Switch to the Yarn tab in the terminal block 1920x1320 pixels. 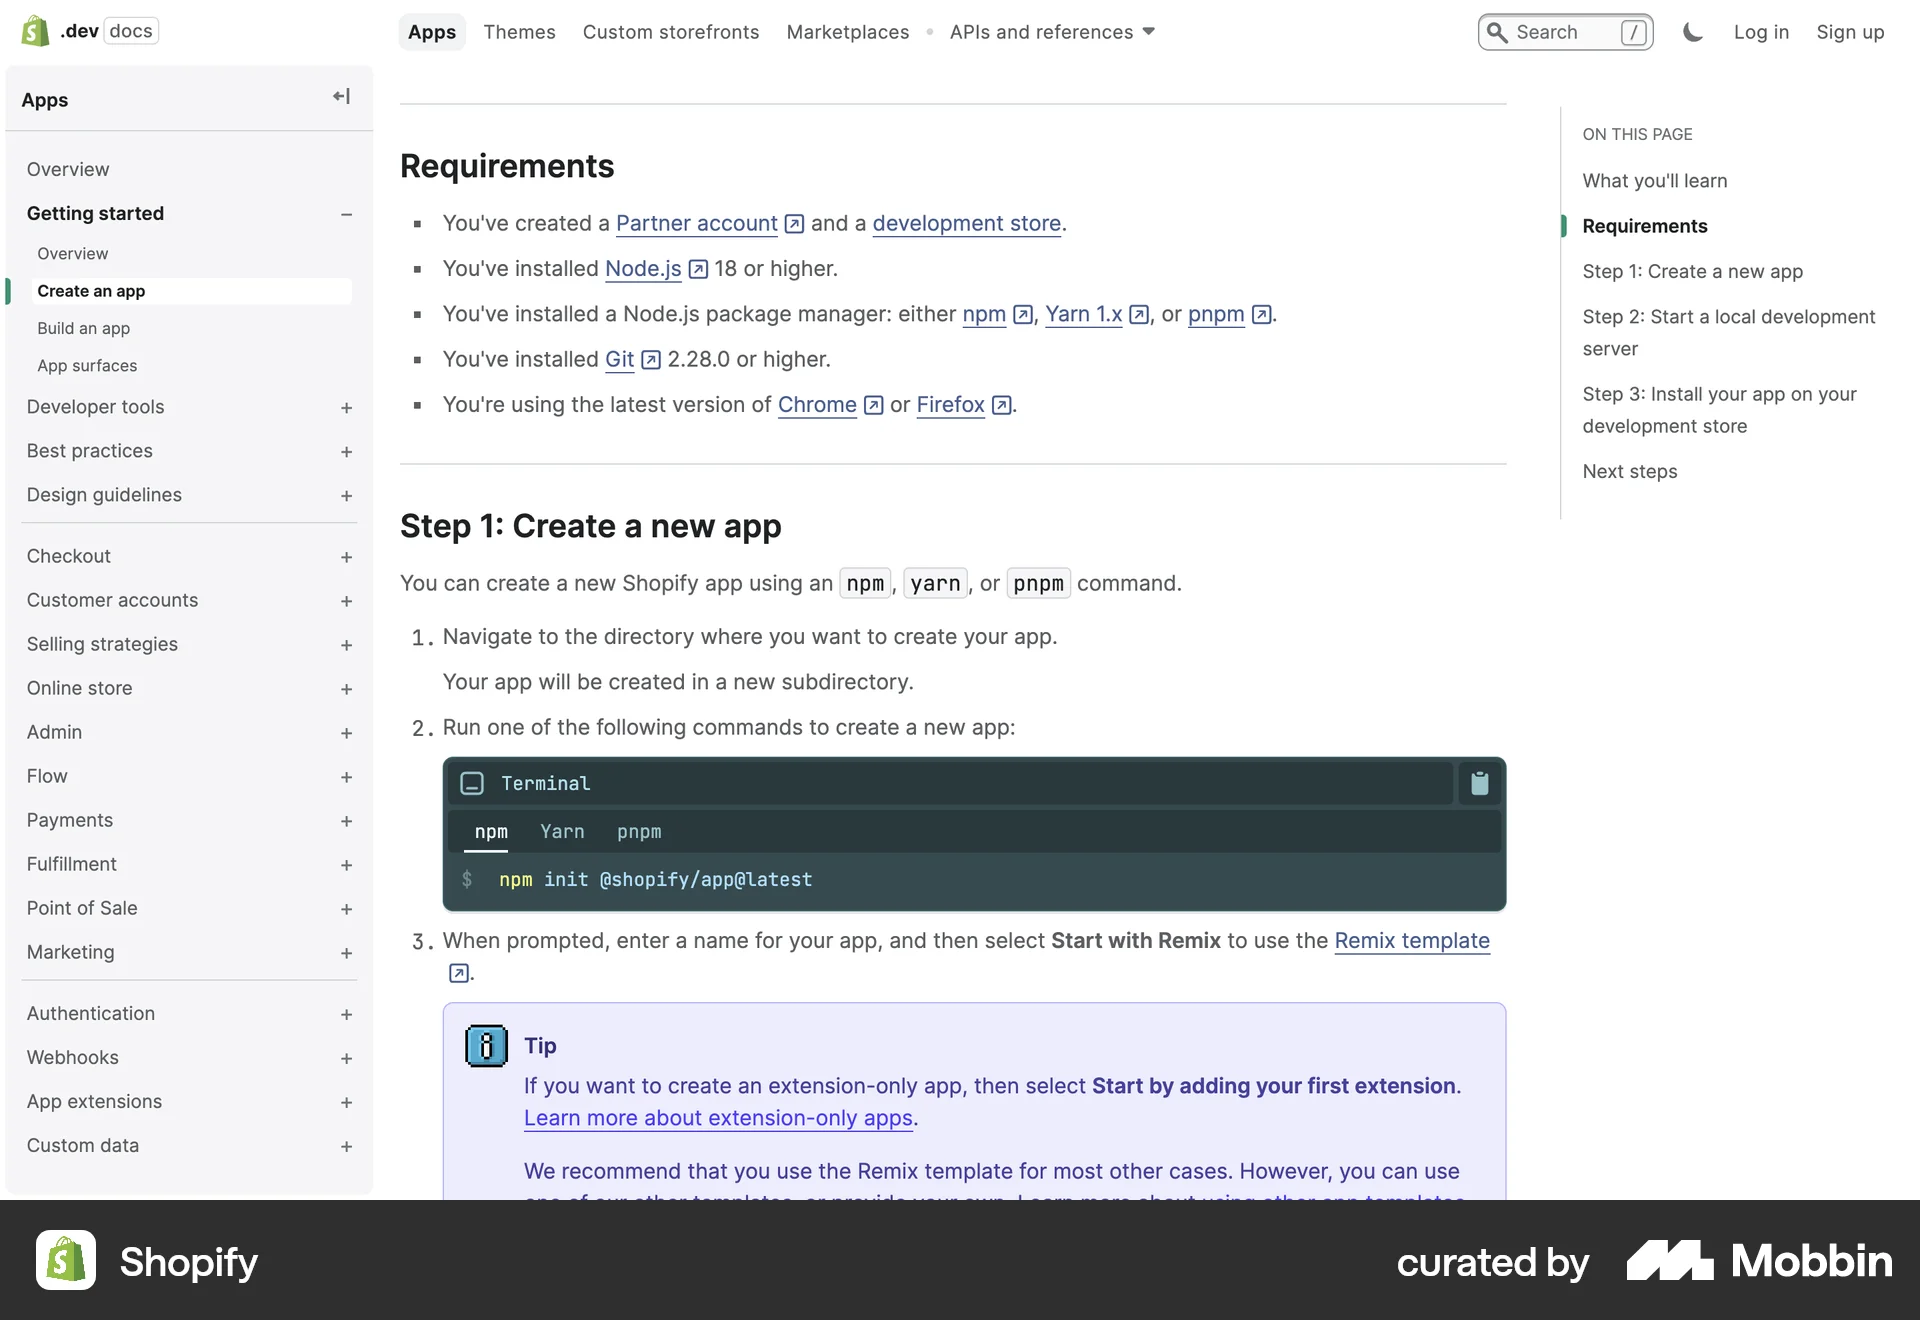pos(563,832)
